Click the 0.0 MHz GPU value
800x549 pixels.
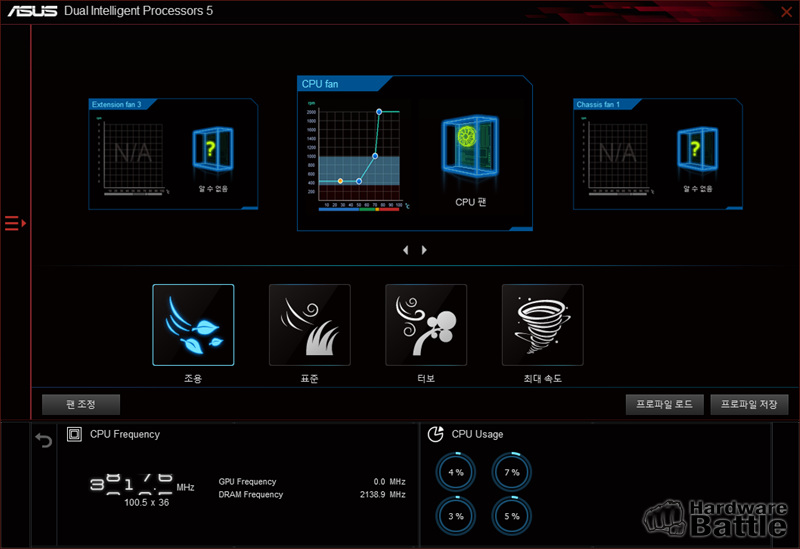coord(389,482)
